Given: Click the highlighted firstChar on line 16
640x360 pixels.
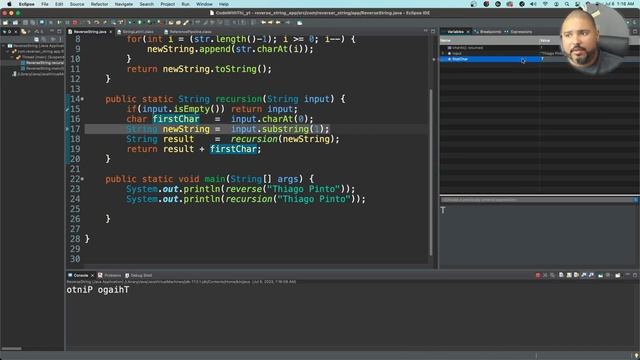Looking at the screenshot, I should click(176, 119).
